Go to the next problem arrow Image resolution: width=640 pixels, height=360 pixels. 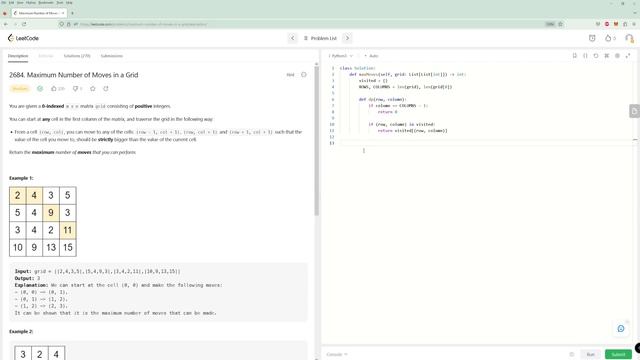click(347, 38)
